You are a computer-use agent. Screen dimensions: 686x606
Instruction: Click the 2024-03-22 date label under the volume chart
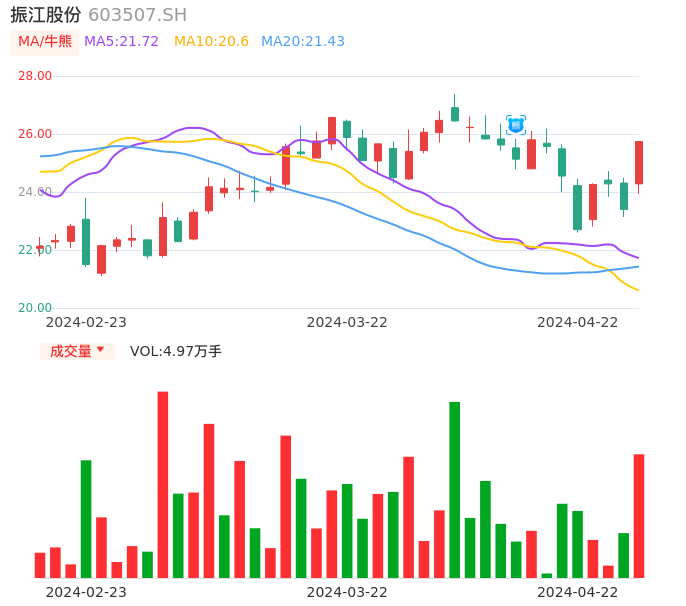[346, 592]
